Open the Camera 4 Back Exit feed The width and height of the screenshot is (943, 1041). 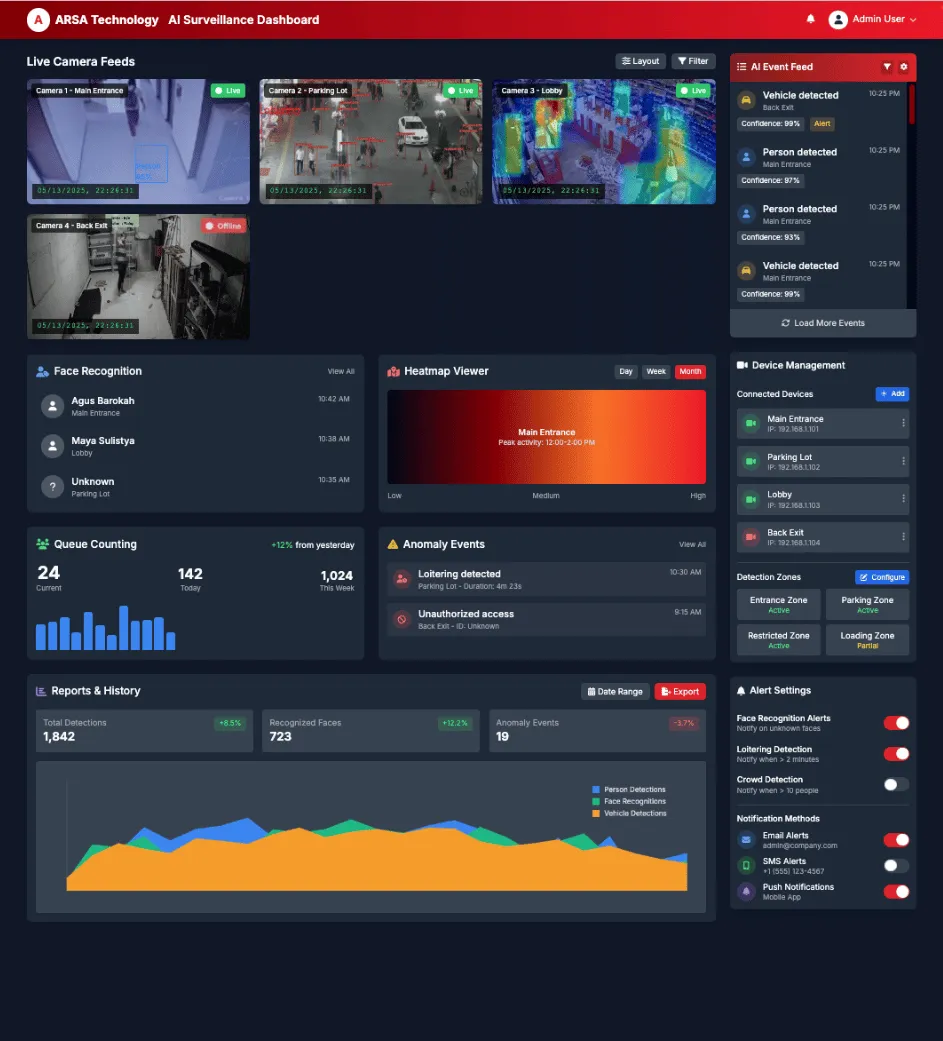coord(138,276)
